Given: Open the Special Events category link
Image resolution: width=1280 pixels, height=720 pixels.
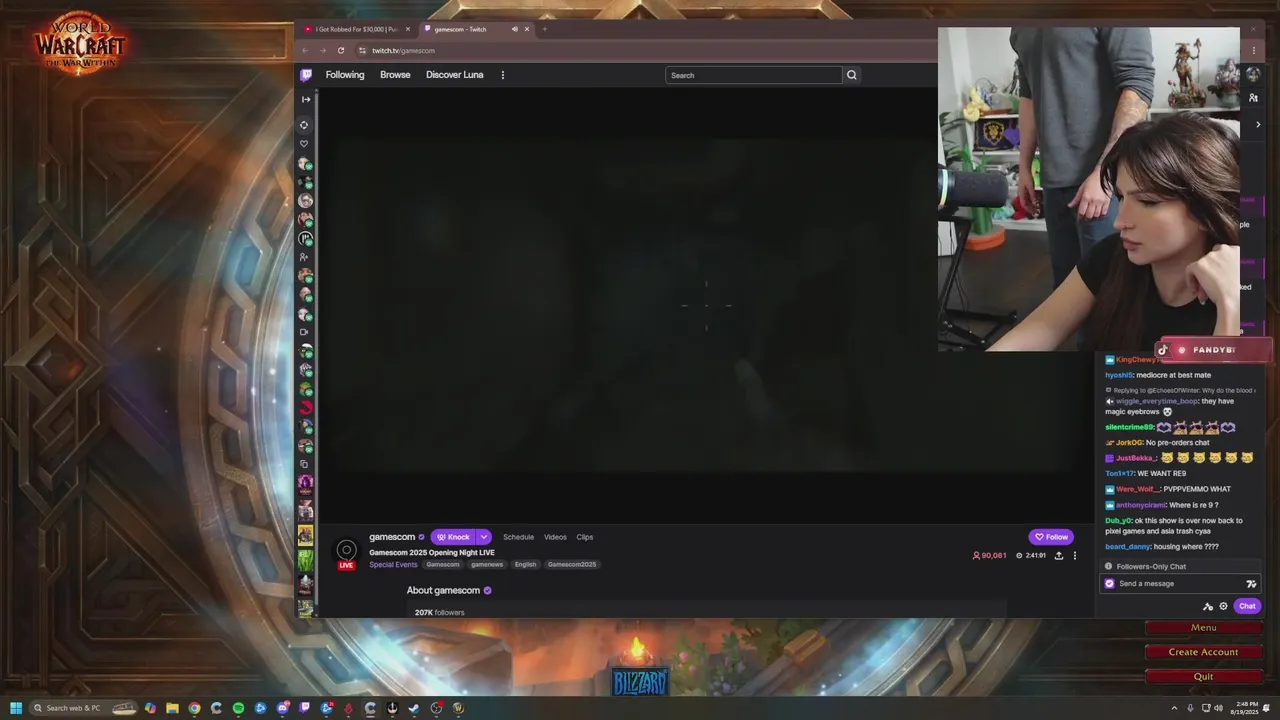Looking at the screenshot, I should (x=393, y=564).
